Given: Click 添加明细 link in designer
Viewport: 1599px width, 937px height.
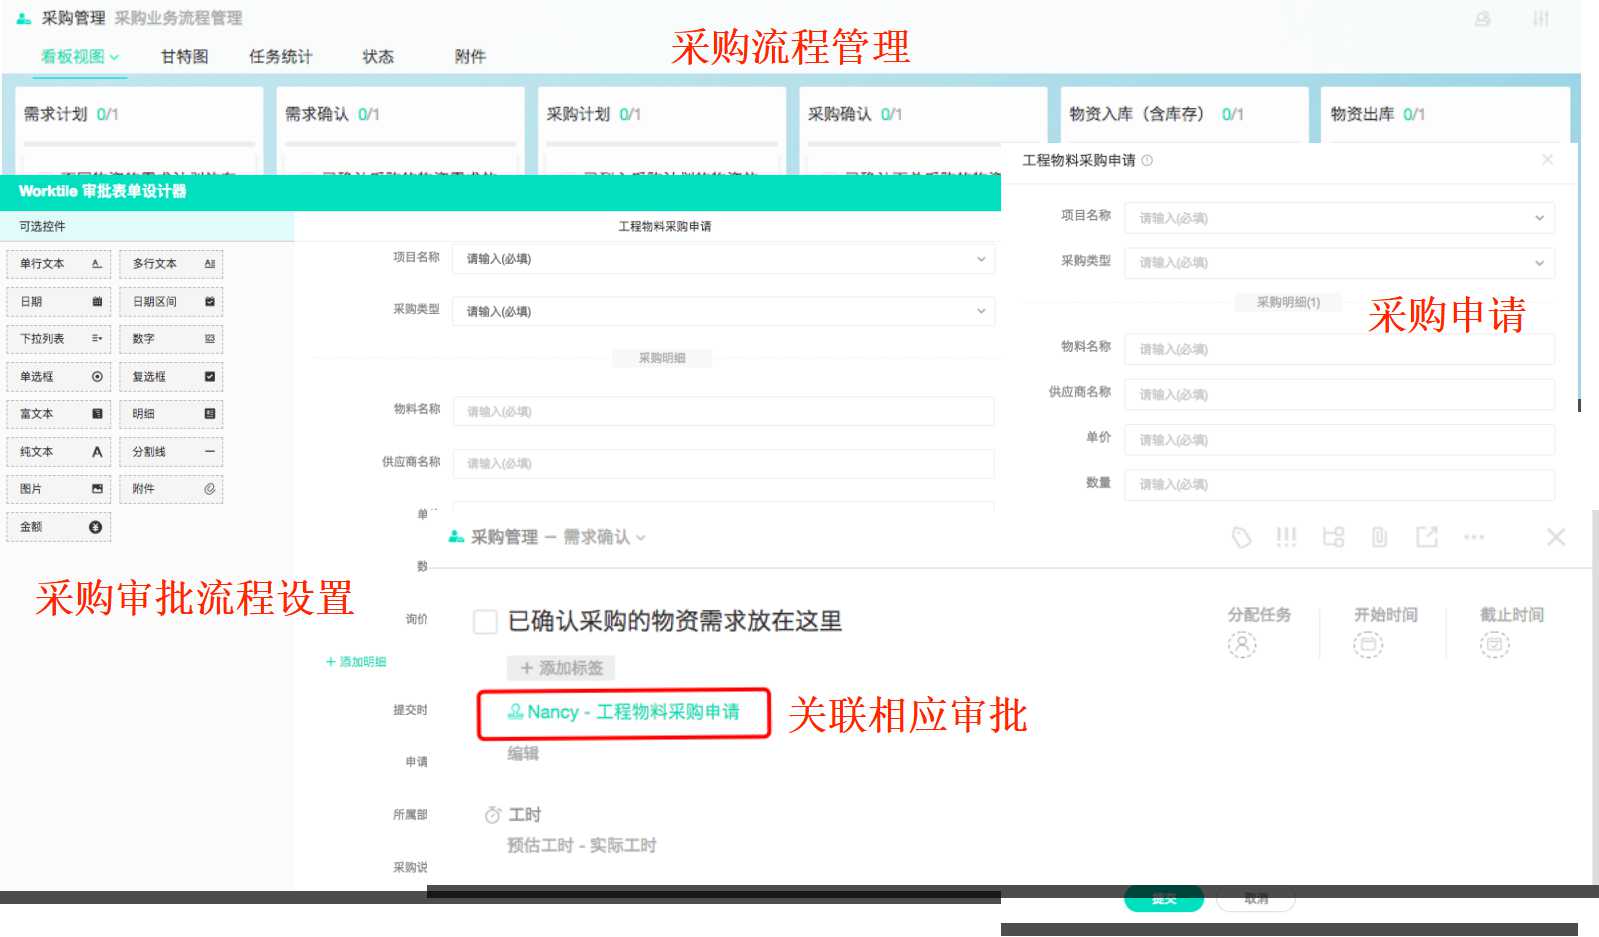Looking at the screenshot, I should (356, 662).
